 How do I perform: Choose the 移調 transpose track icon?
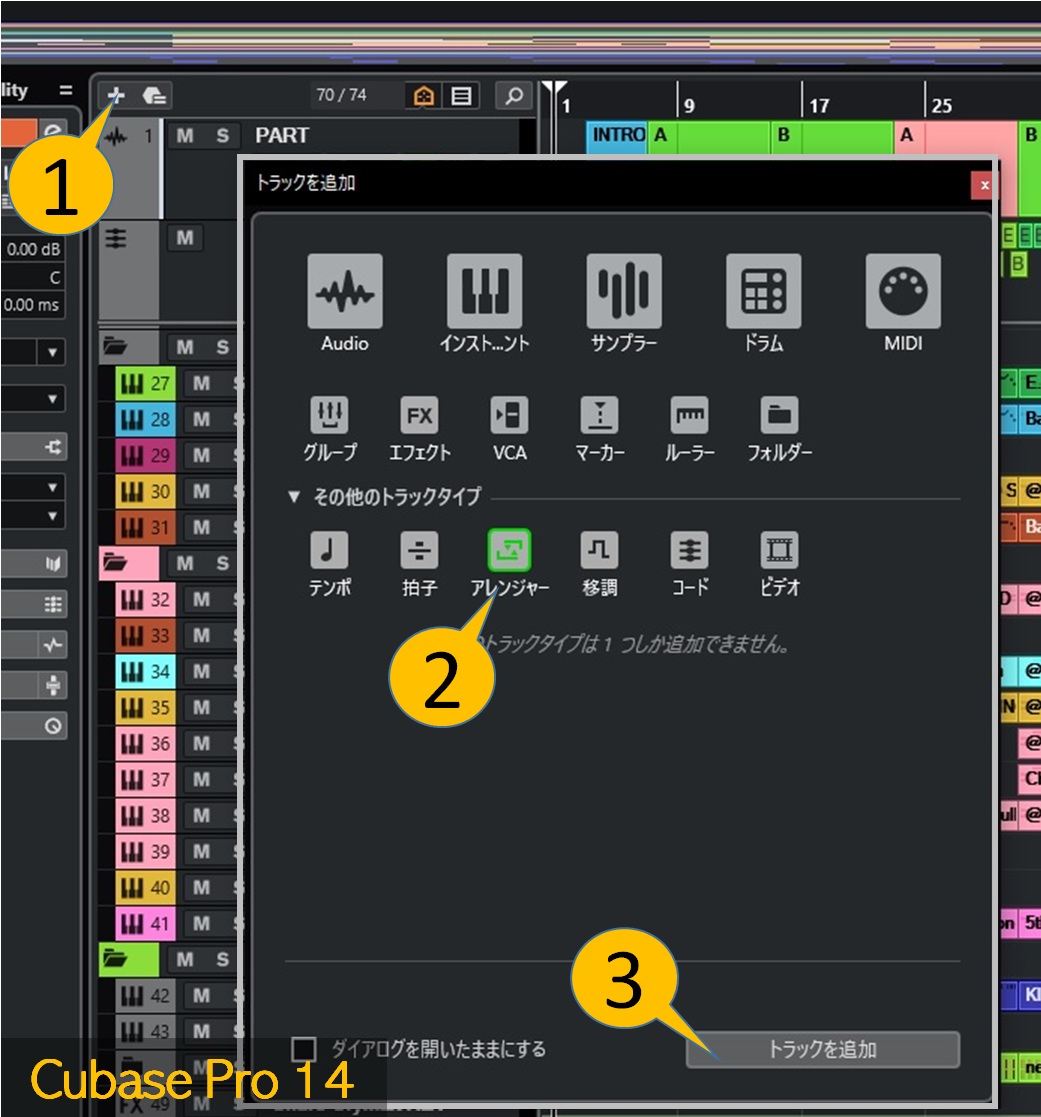point(600,550)
